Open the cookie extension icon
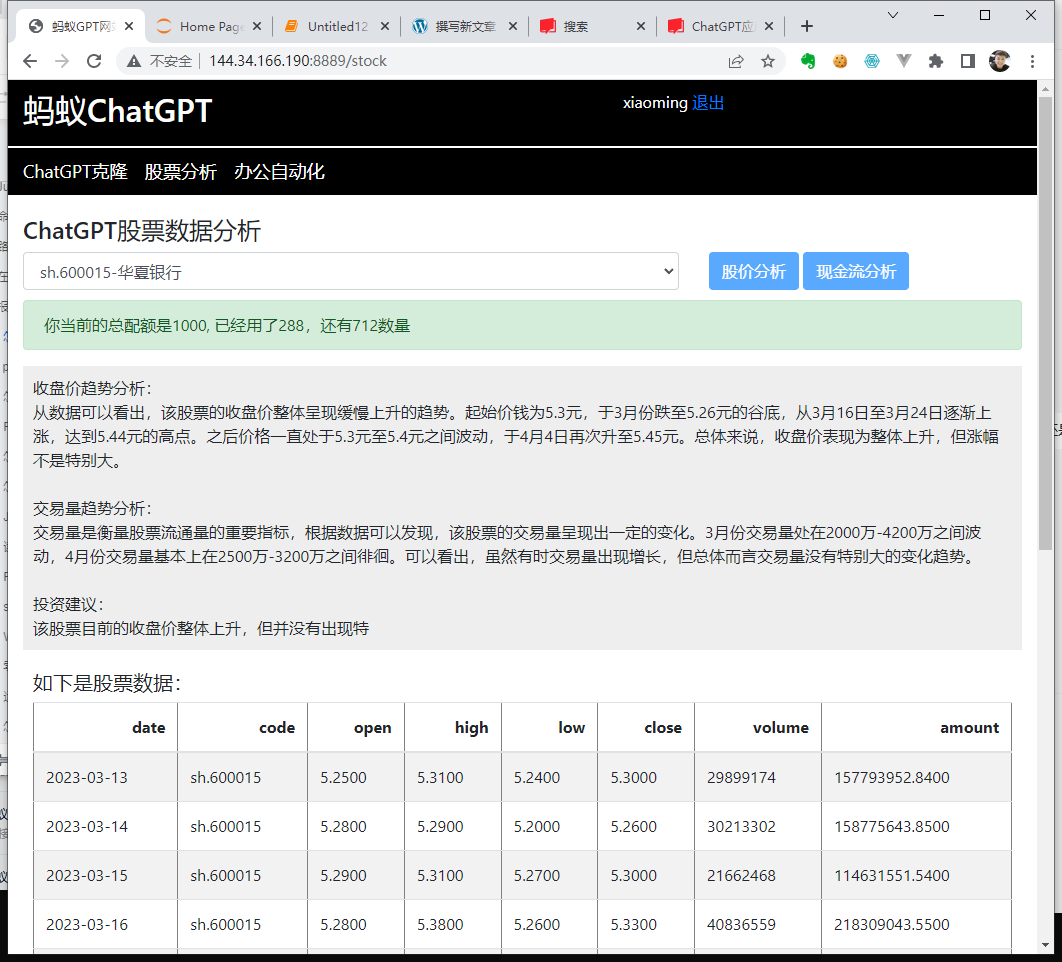This screenshot has width=1062, height=962. 840,61
